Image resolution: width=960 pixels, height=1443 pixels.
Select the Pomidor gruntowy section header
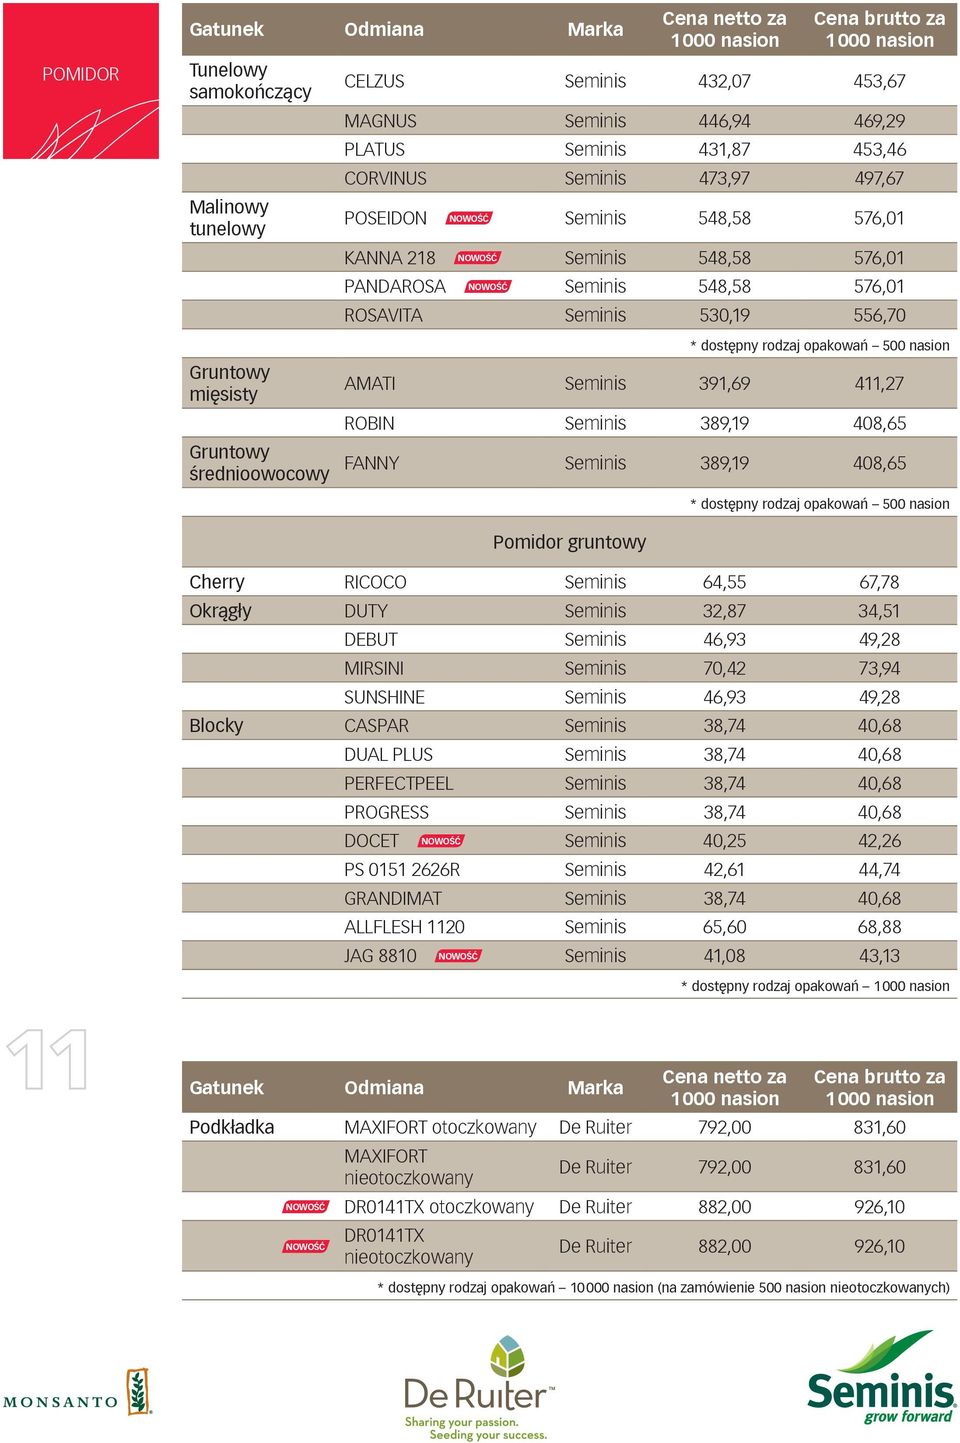click(569, 542)
